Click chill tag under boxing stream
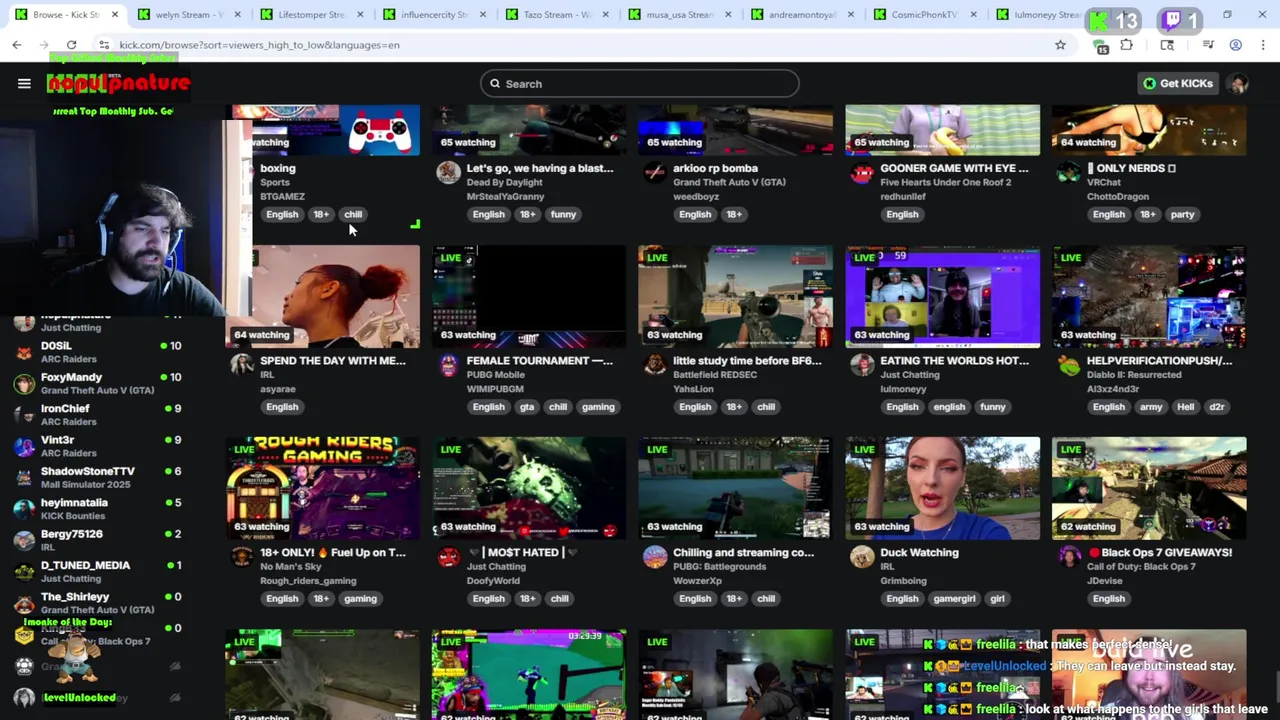The image size is (1280, 720). click(353, 214)
